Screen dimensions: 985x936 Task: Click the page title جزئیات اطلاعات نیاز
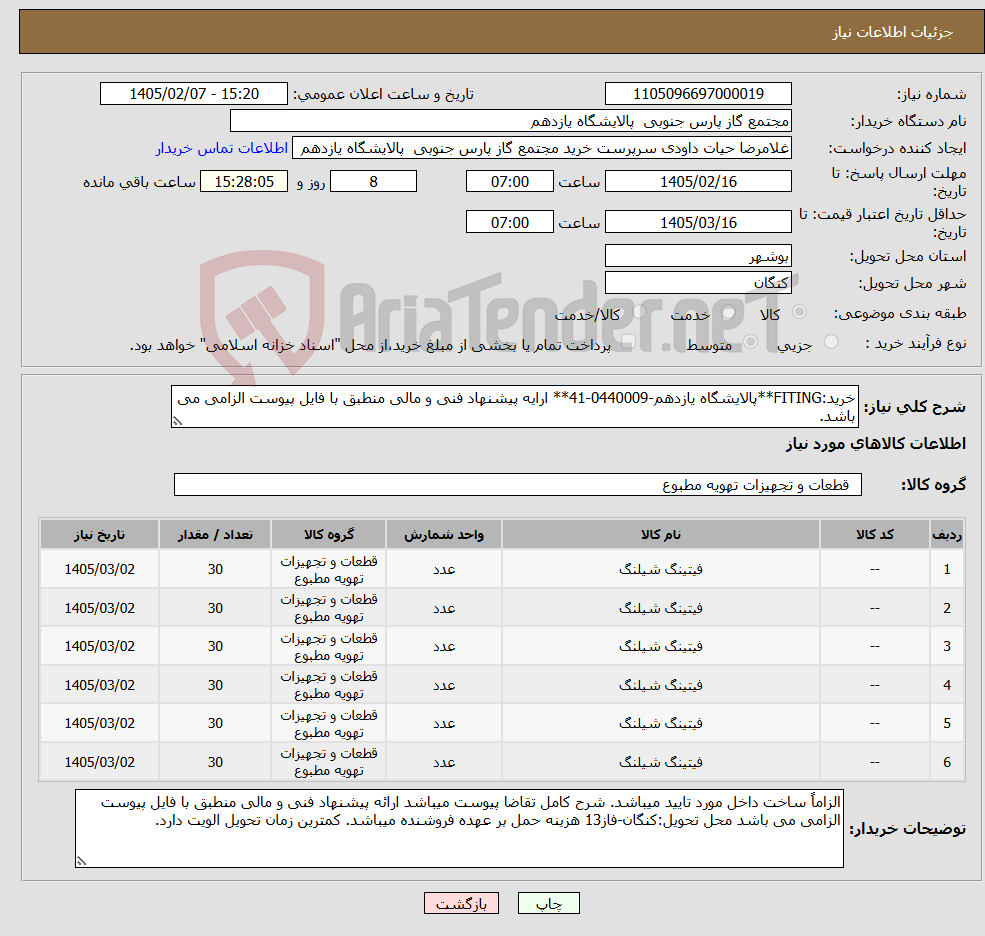point(893,32)
